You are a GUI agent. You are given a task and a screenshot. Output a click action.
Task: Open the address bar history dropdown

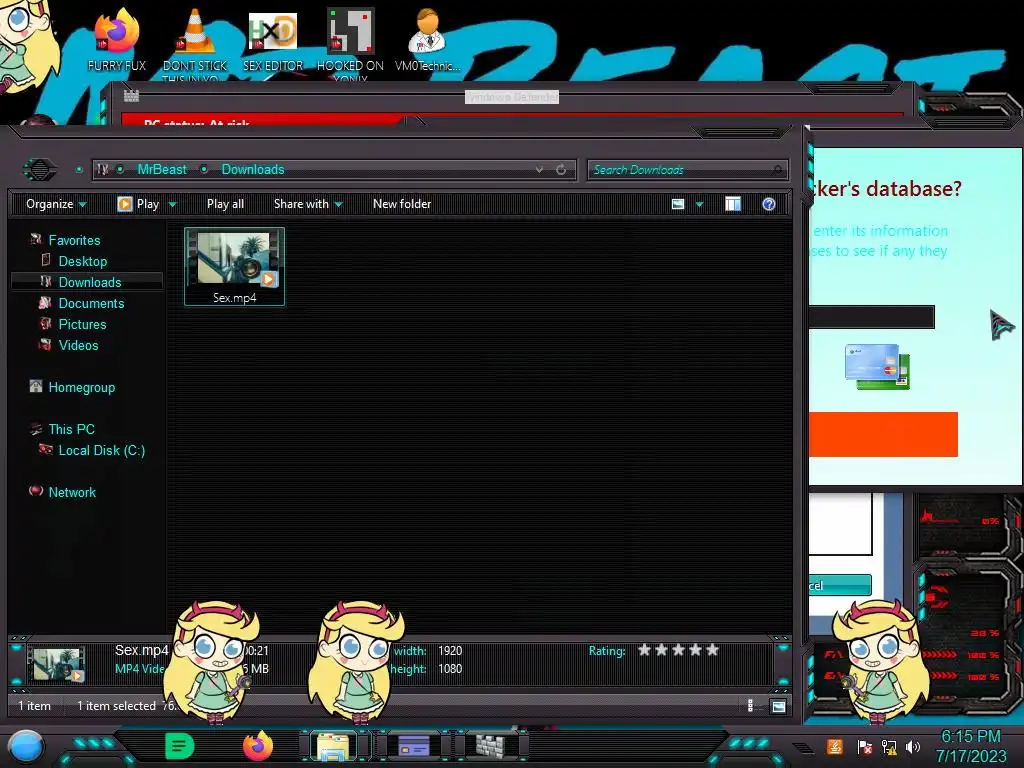(x=539, y=170)
